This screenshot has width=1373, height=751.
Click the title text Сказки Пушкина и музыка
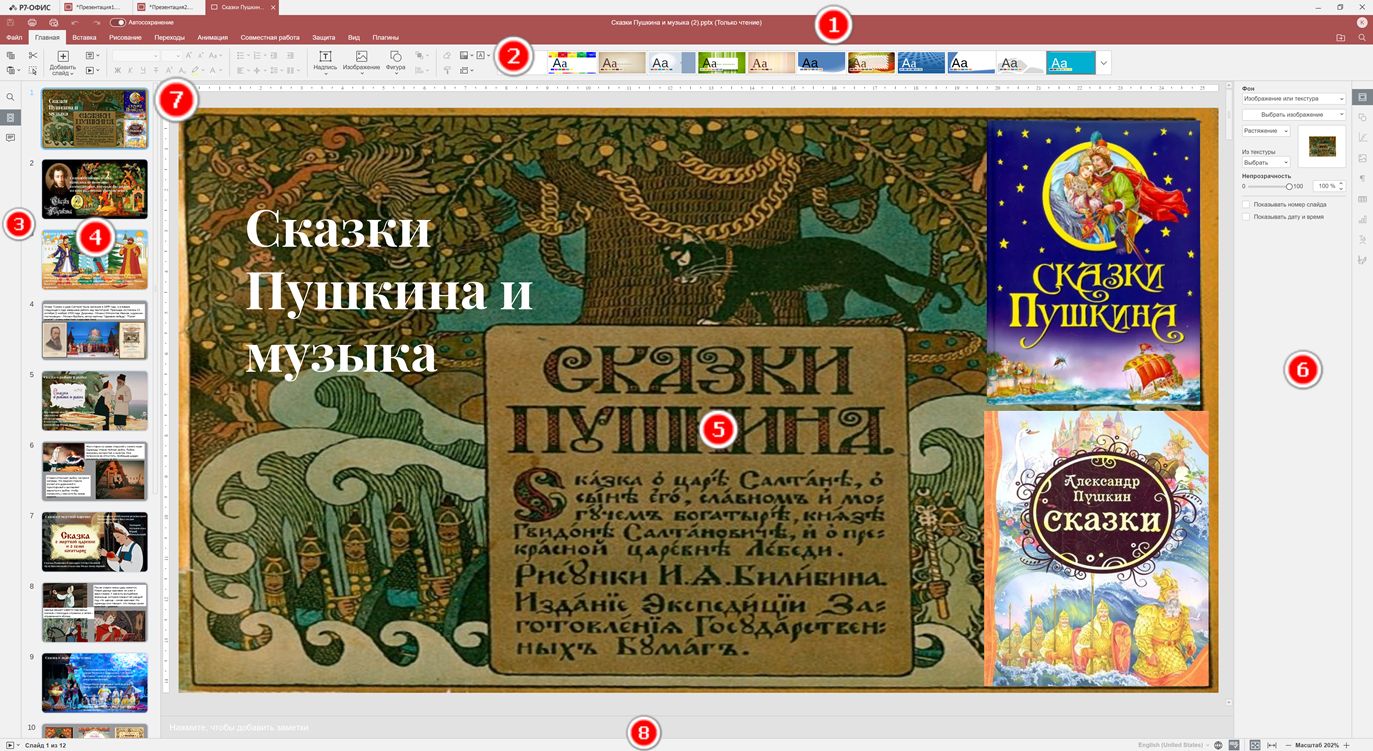coord(389,292)
